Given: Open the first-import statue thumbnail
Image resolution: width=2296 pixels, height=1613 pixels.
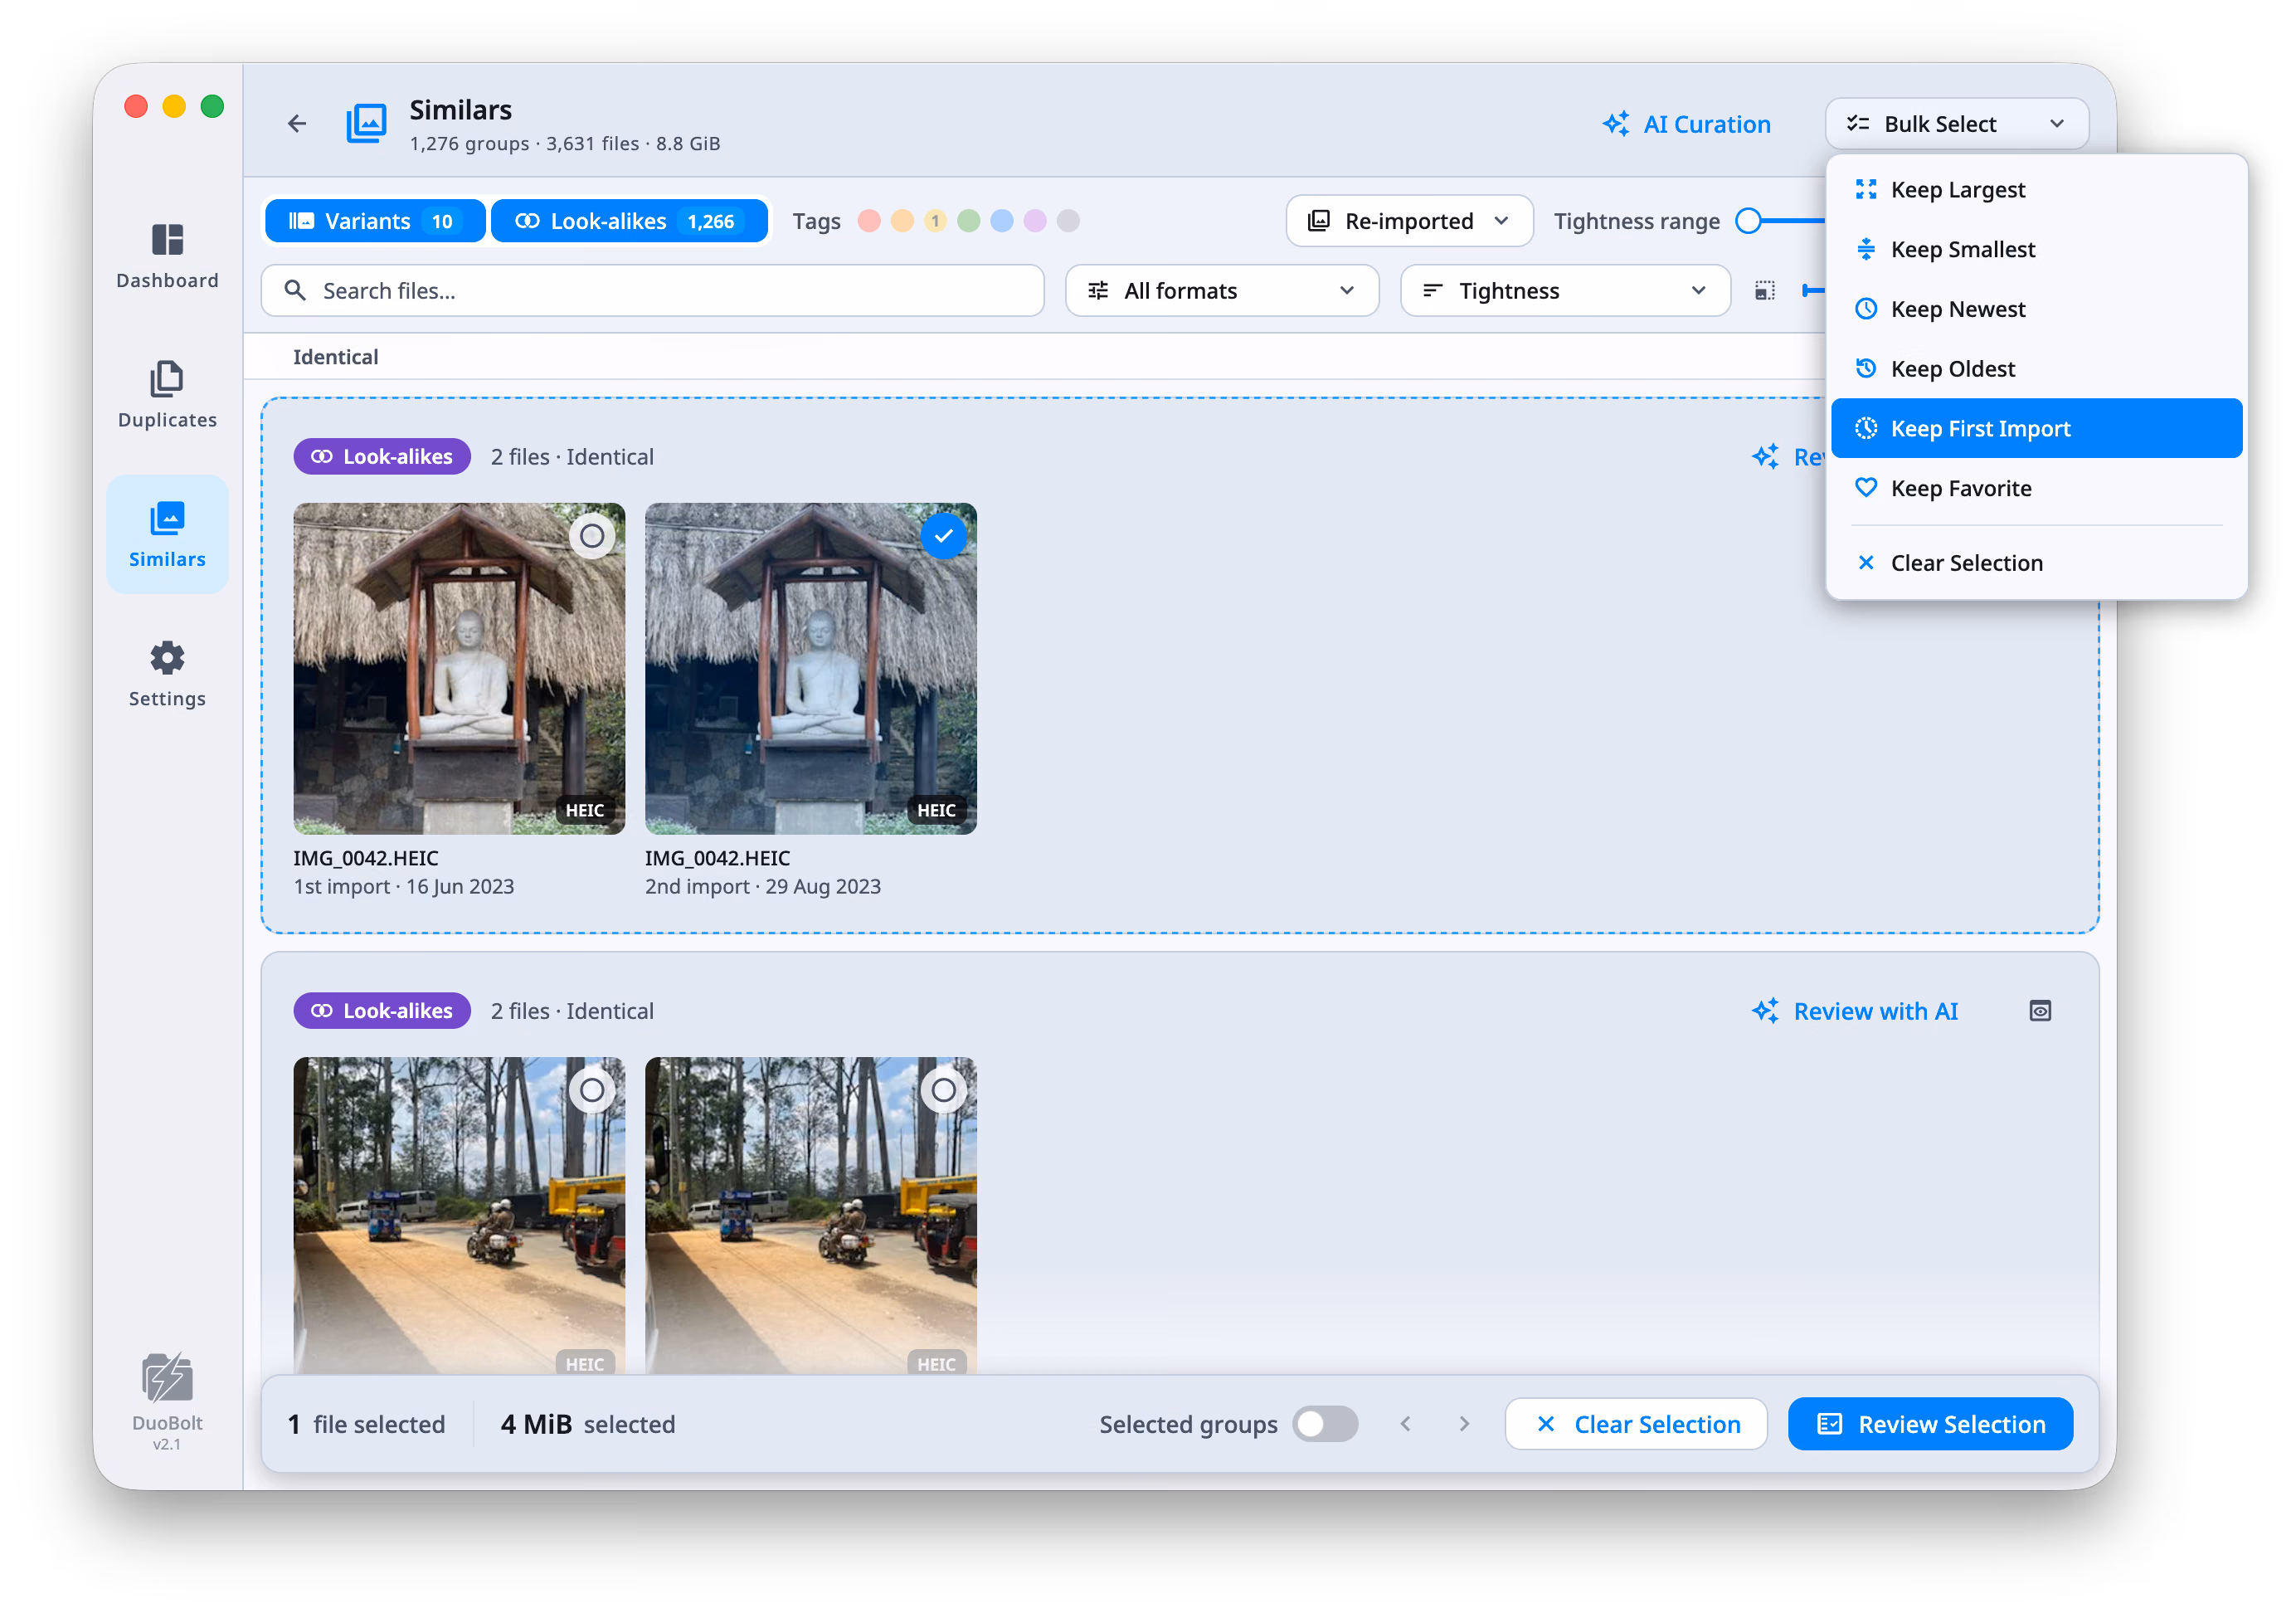Looking at the screenshot, I should tap(459, 669).
